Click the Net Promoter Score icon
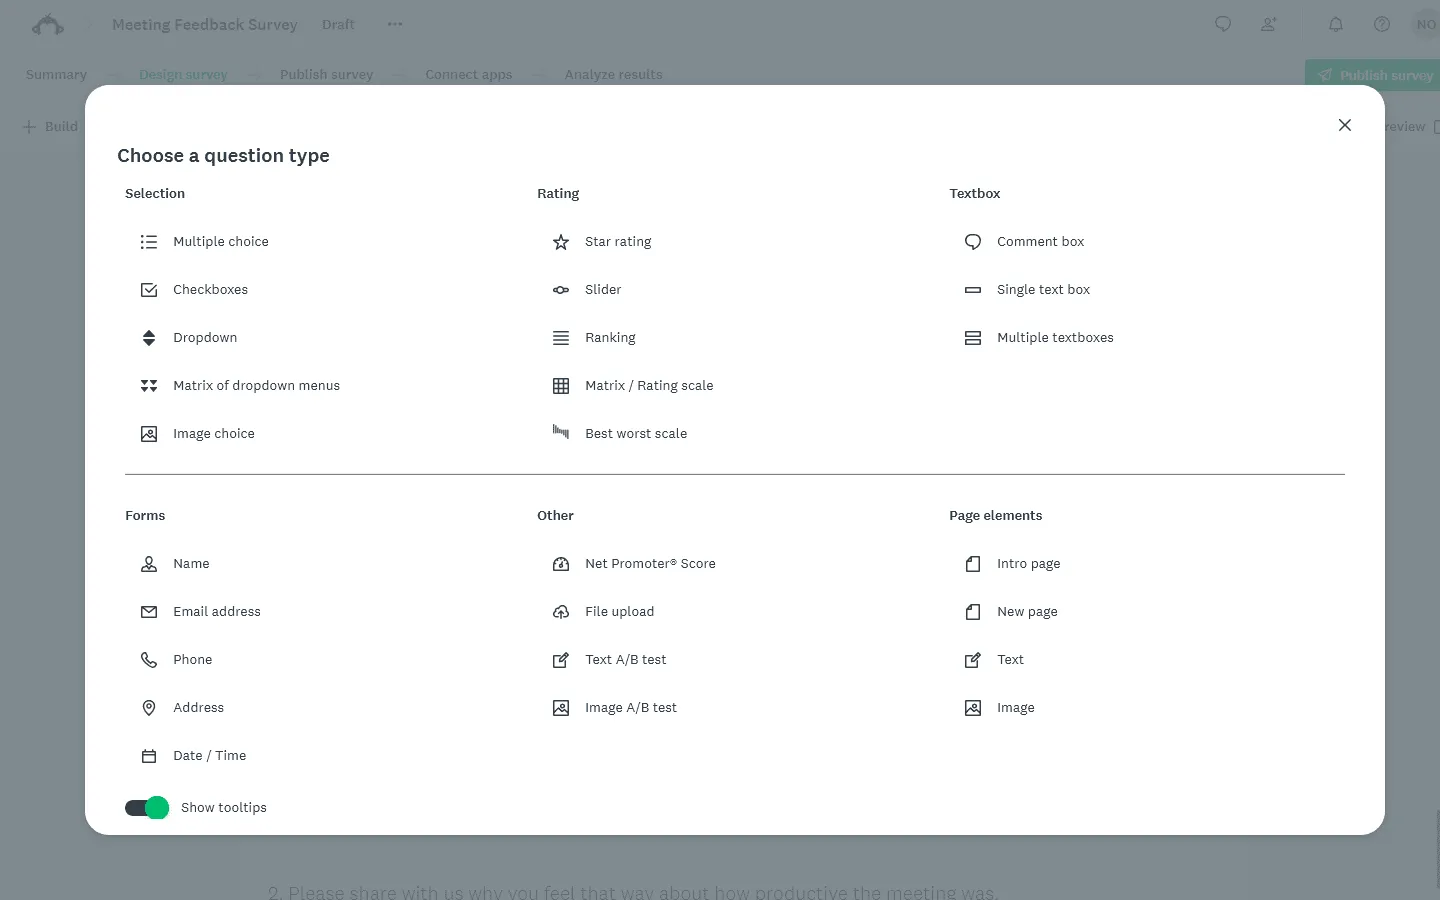 click(x=561, y=564)
